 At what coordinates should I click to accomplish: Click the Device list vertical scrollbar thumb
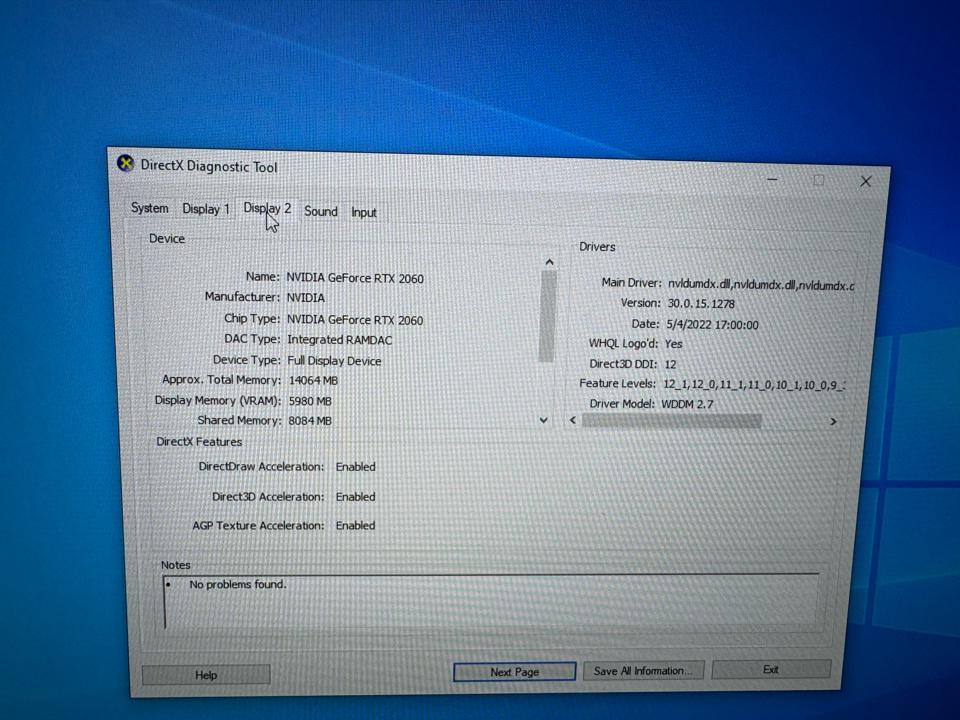(547, 316)
